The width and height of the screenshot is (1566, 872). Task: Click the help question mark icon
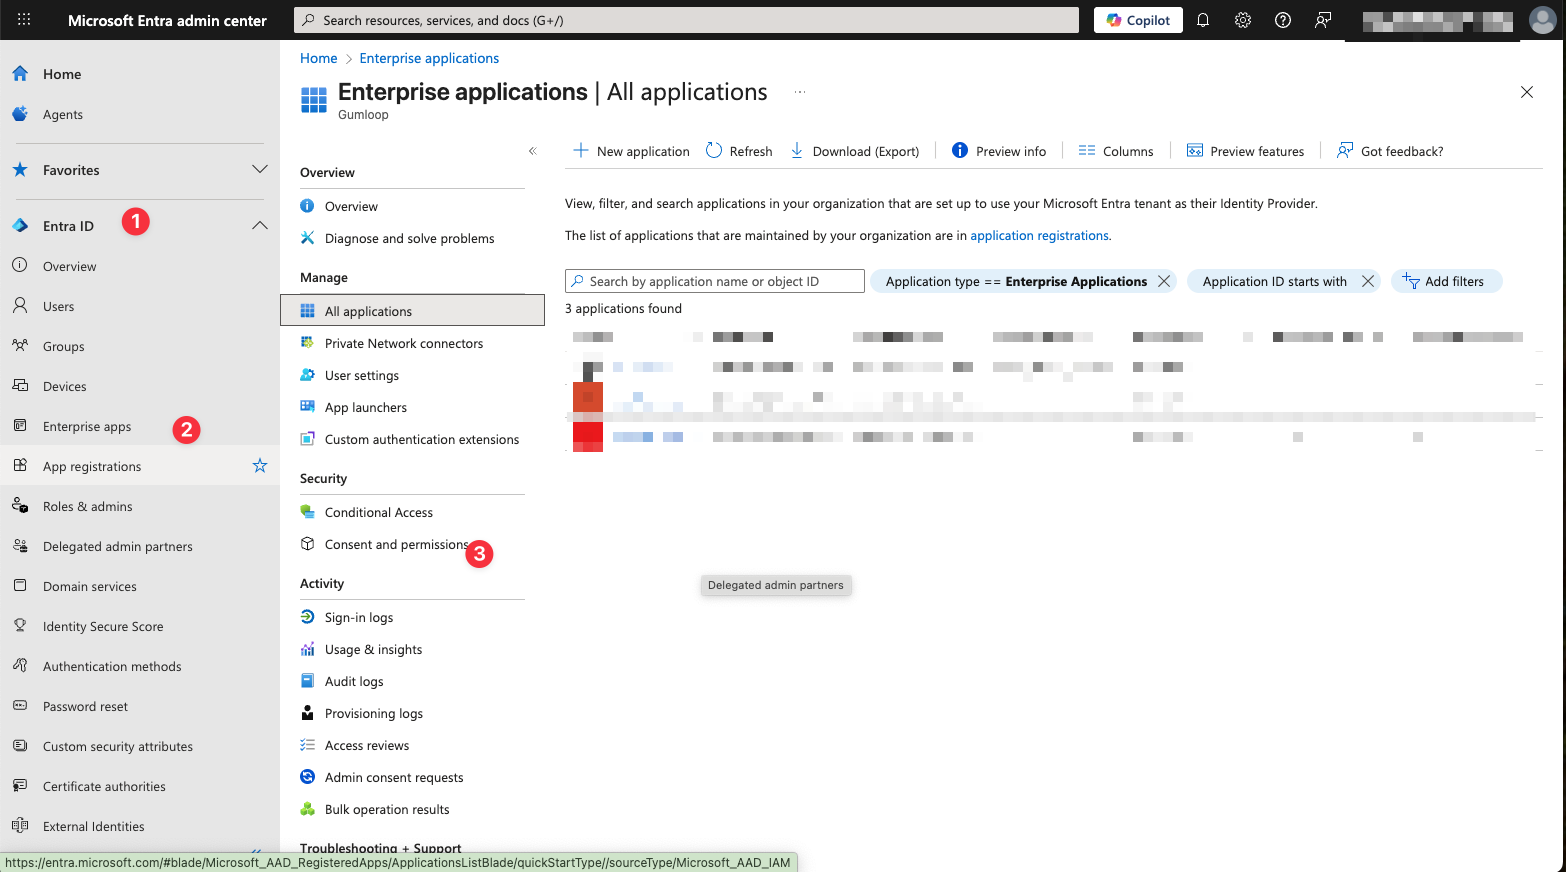(1283, 20)
